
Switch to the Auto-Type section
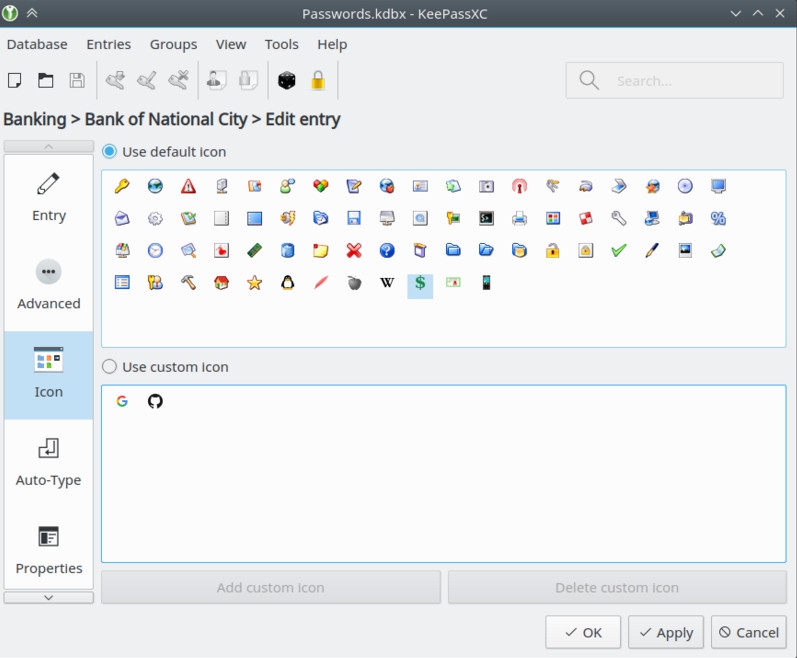click(49, 463)
